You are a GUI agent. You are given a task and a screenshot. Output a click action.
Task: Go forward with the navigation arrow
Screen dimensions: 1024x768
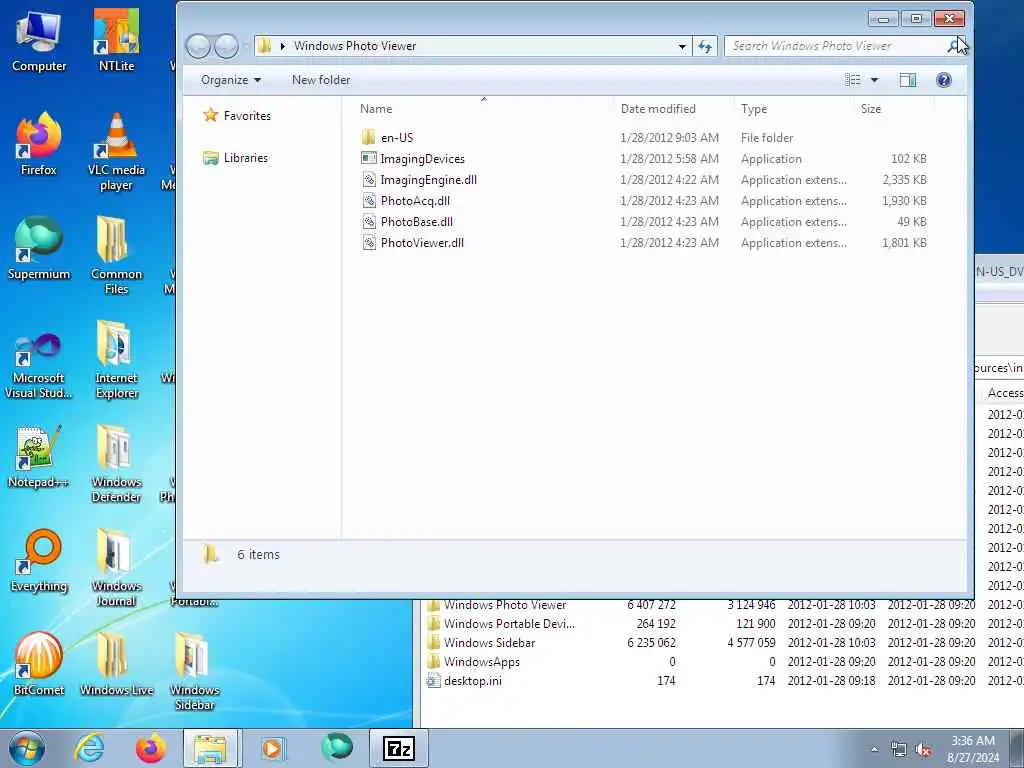pos(226,46)
